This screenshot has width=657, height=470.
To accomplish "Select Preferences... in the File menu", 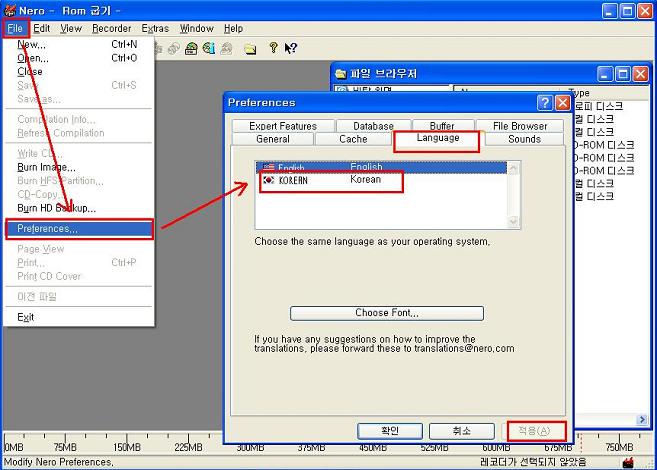I will 79,229.
